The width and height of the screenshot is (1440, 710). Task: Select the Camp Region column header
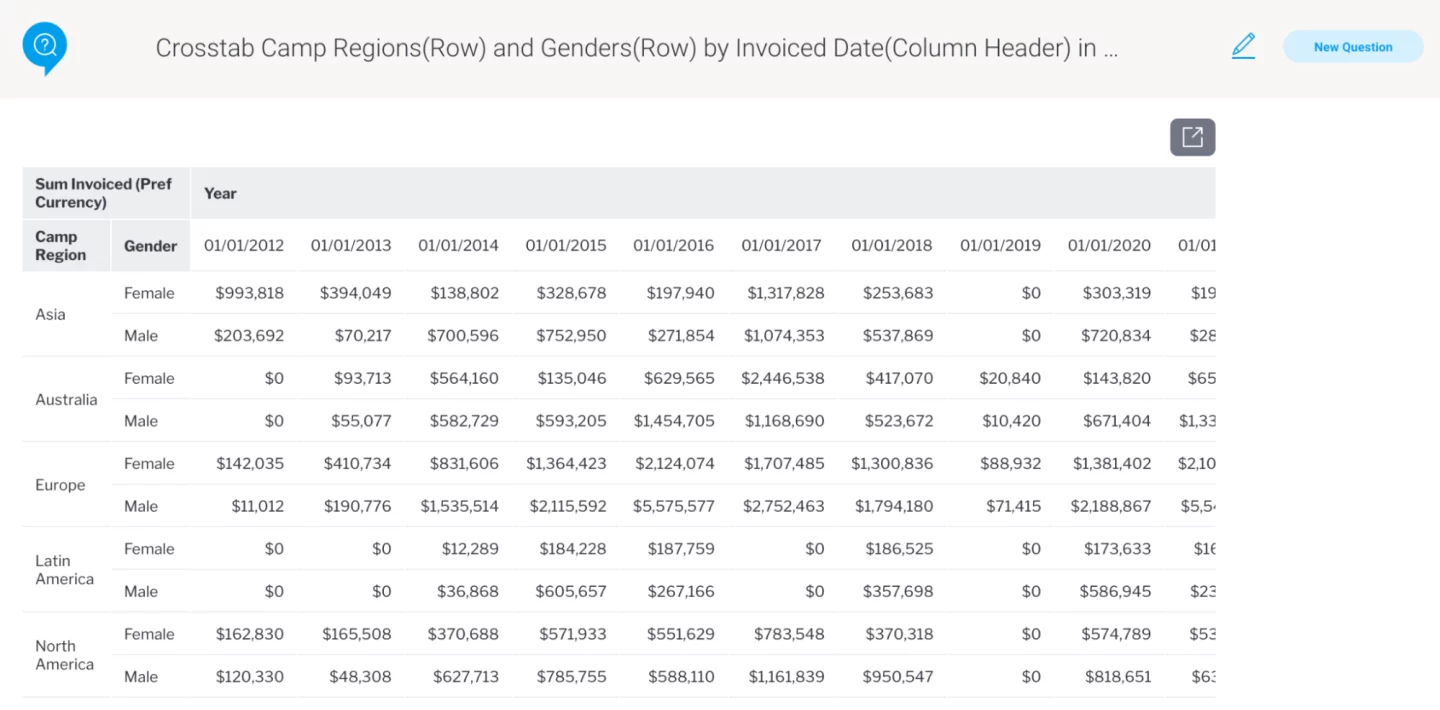(x=61, y=246)
